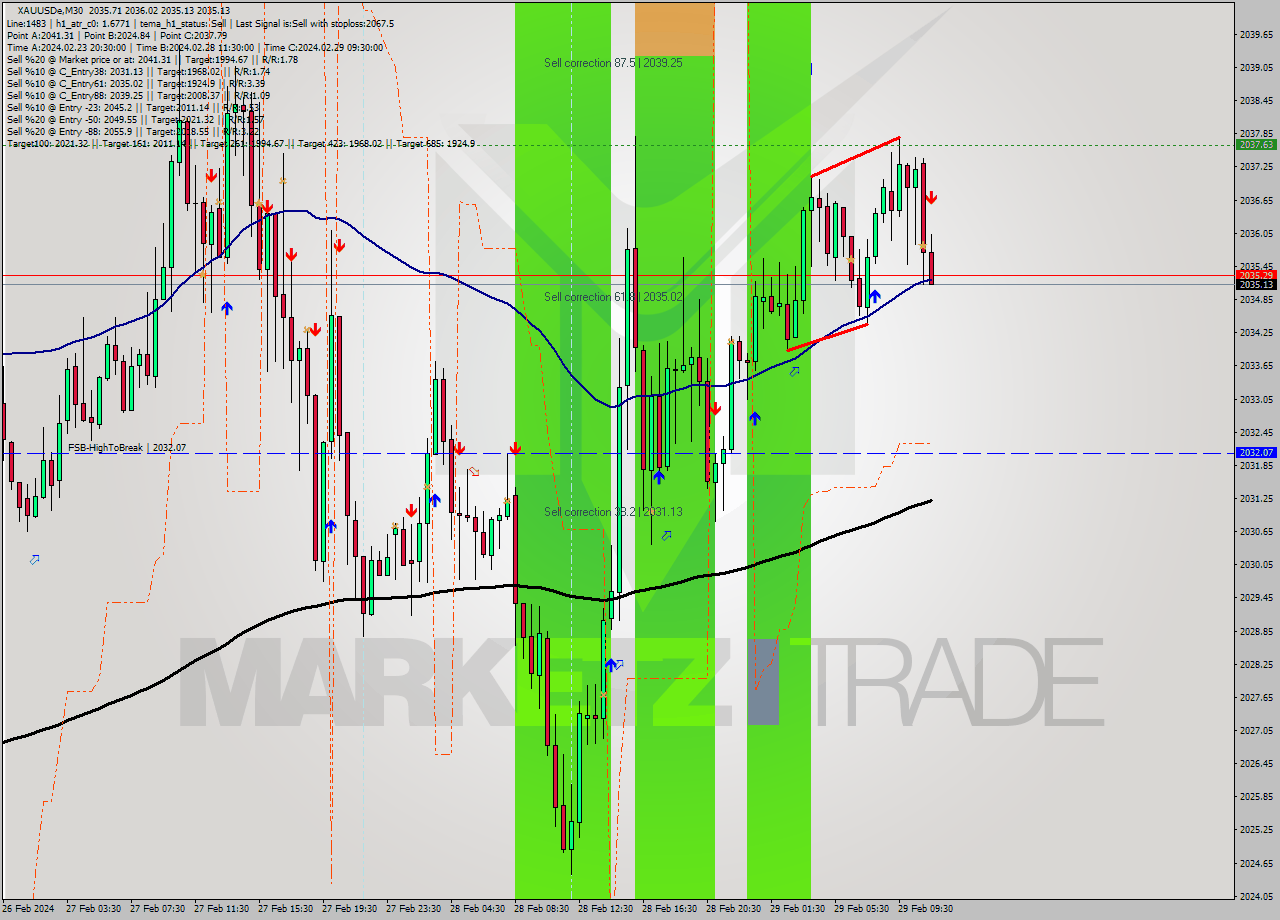Click the '27 Feb 15:30' time axis label

point(286,909)
